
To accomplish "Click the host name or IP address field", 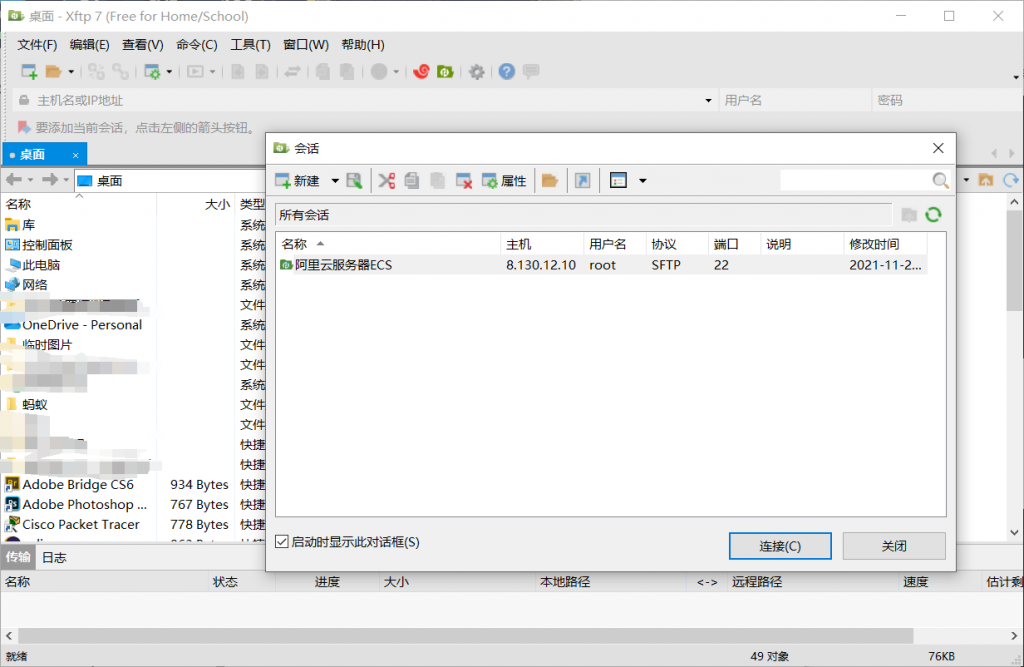I will 366,100.
